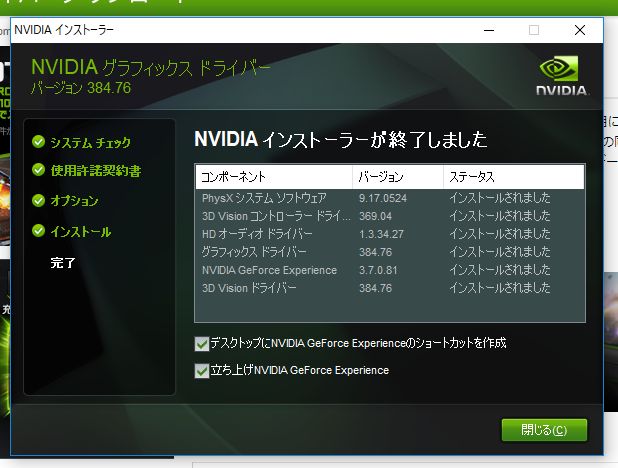Screen dimensions: 618x468
Task: Select the HD オーディオ ドライバー row
Action: point(390,234)
